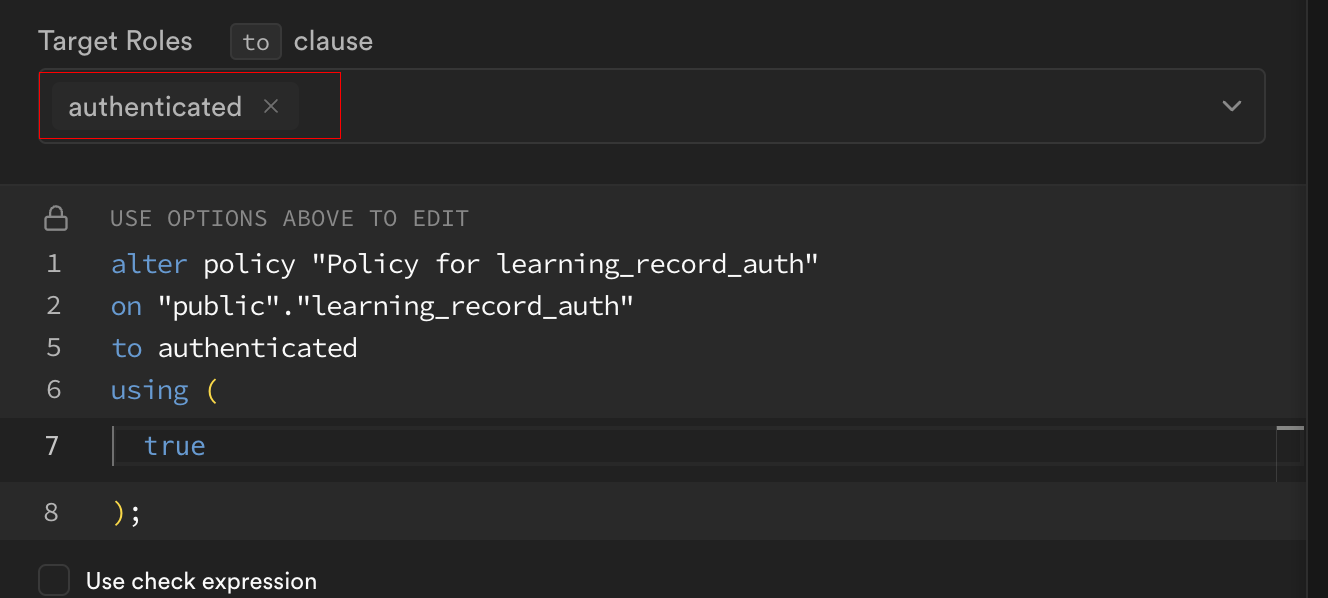Expand the Target Roles dropdown chevron
1328x598 pixels.
1232,106
